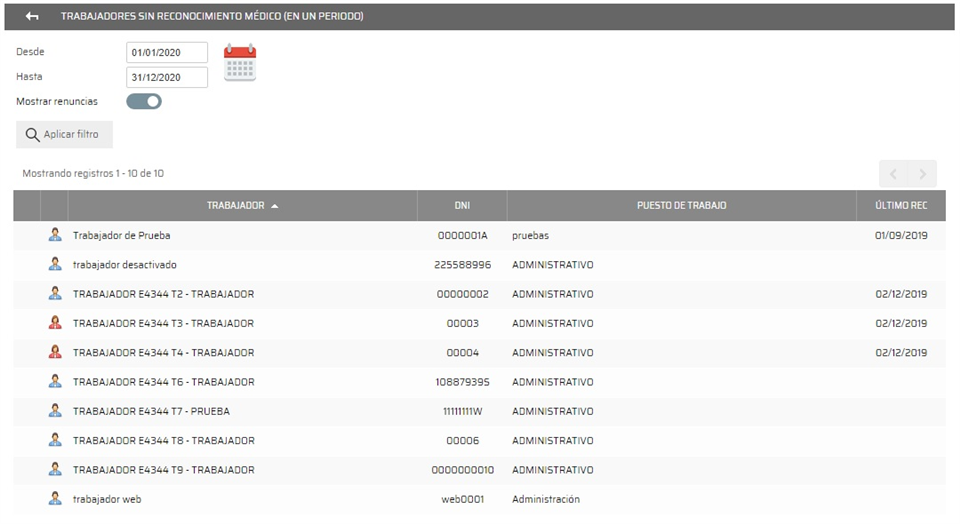Click DNI value web0001
The width and height of the screenshot is (960, 524).
point(462,500)
